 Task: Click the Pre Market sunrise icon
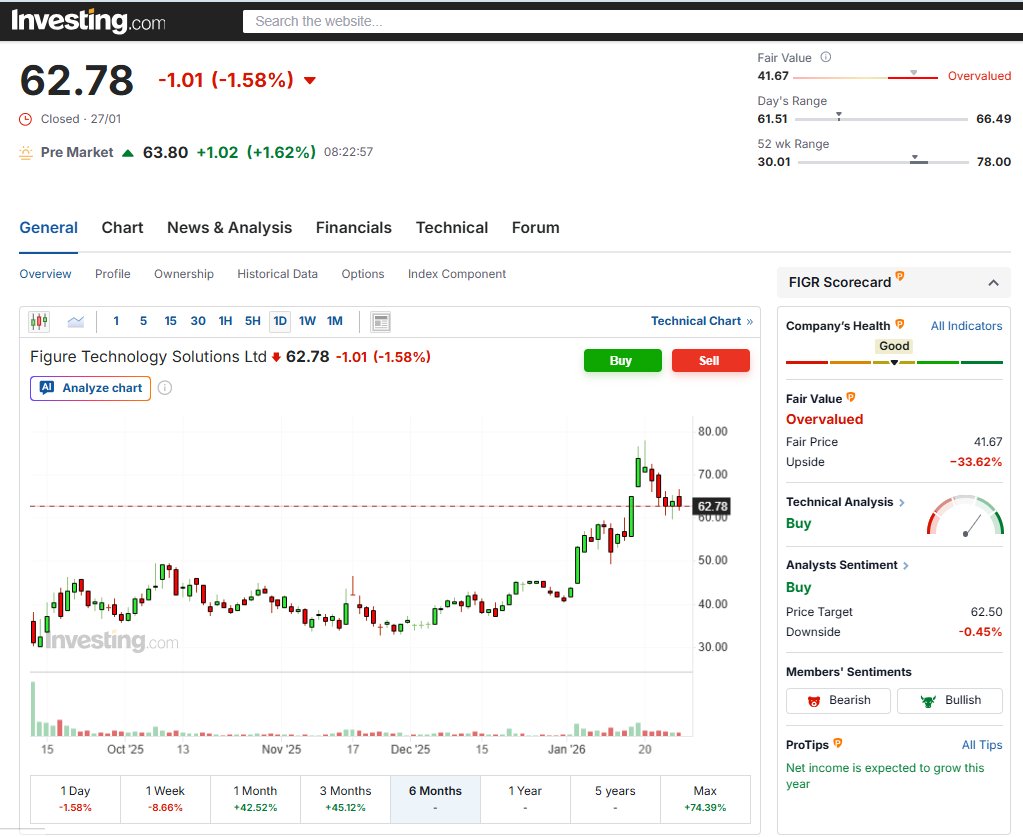[x=25, y=153]
